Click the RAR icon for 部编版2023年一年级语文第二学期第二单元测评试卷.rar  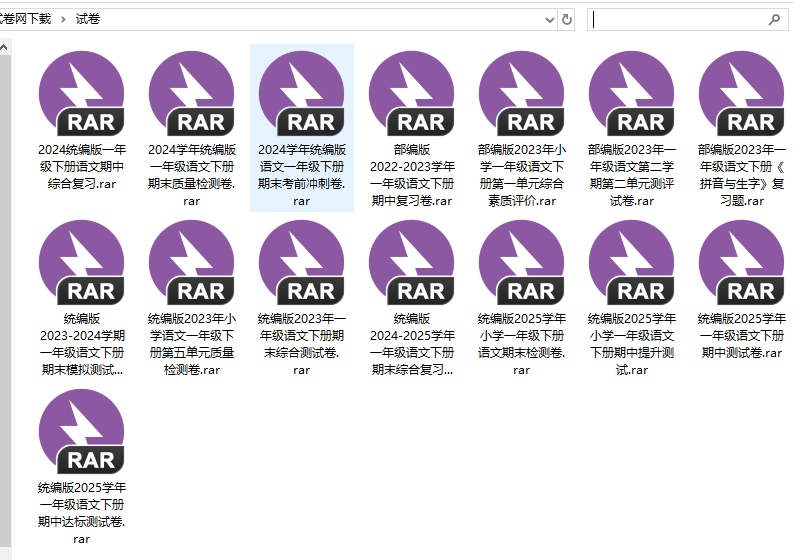[x=631, y=94]
